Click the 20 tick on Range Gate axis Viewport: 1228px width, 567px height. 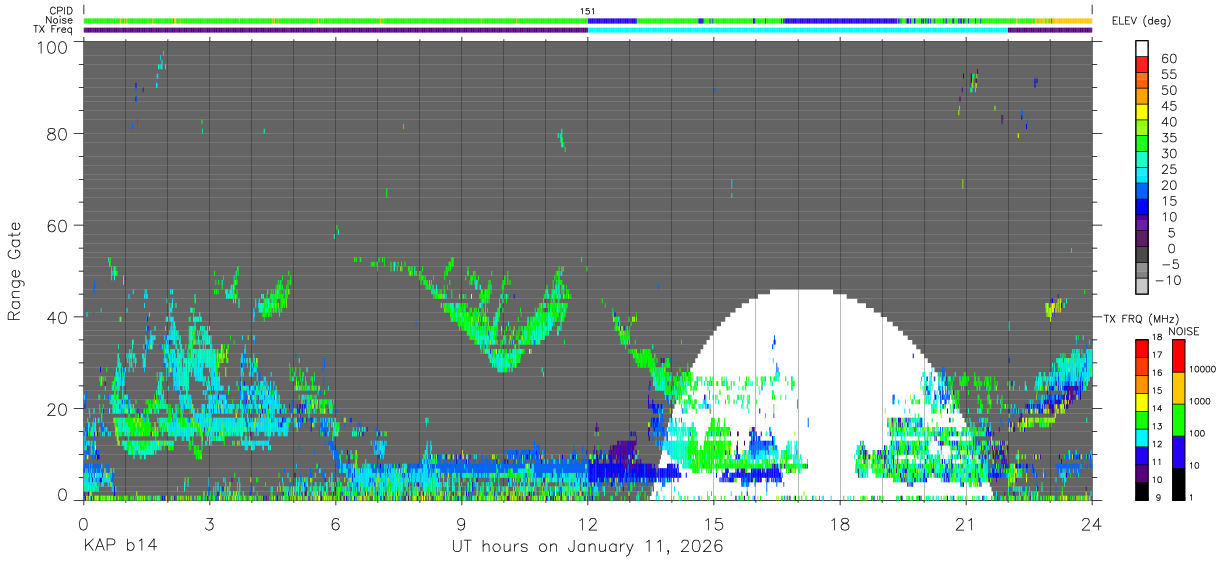click(x=57, y=409)
